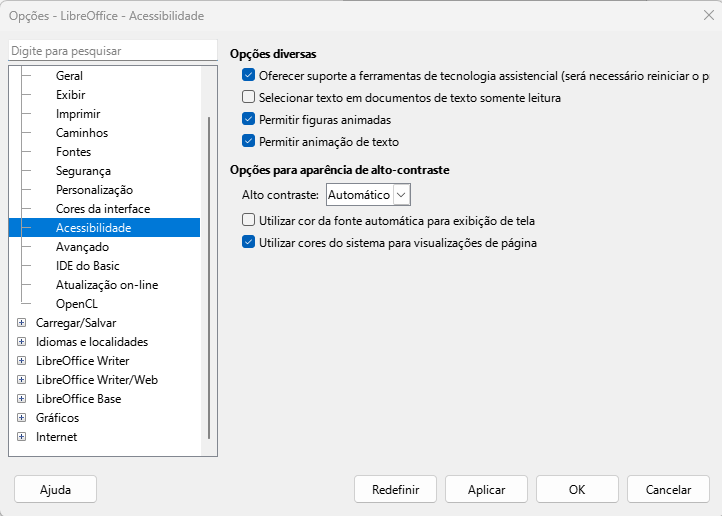The image size is (722, 516).
Task: Select the highlighted Acessibilidade entry
Action: pyautogui.click(x=104, y=227)
